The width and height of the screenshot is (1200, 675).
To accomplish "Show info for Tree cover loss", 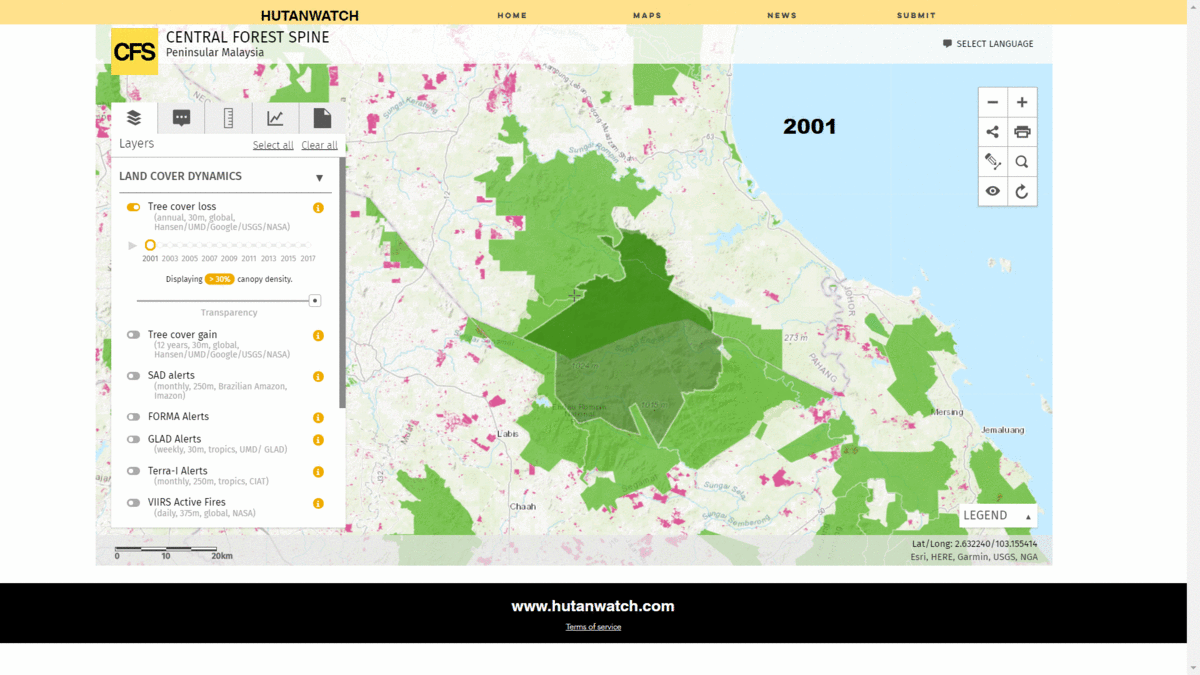I will click(318, 208).
